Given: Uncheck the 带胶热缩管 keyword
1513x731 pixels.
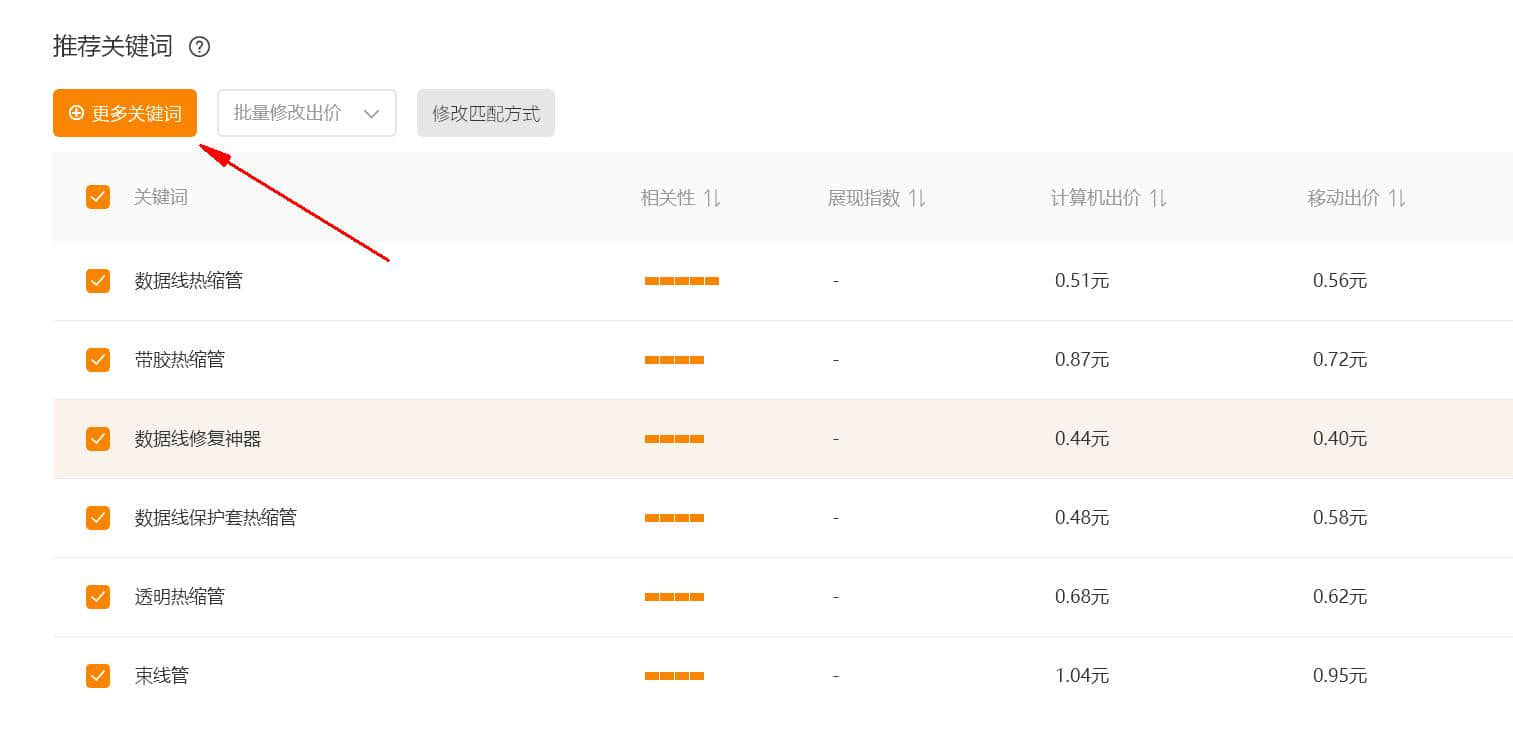Looking at the screenshot, I should (98, 360).
